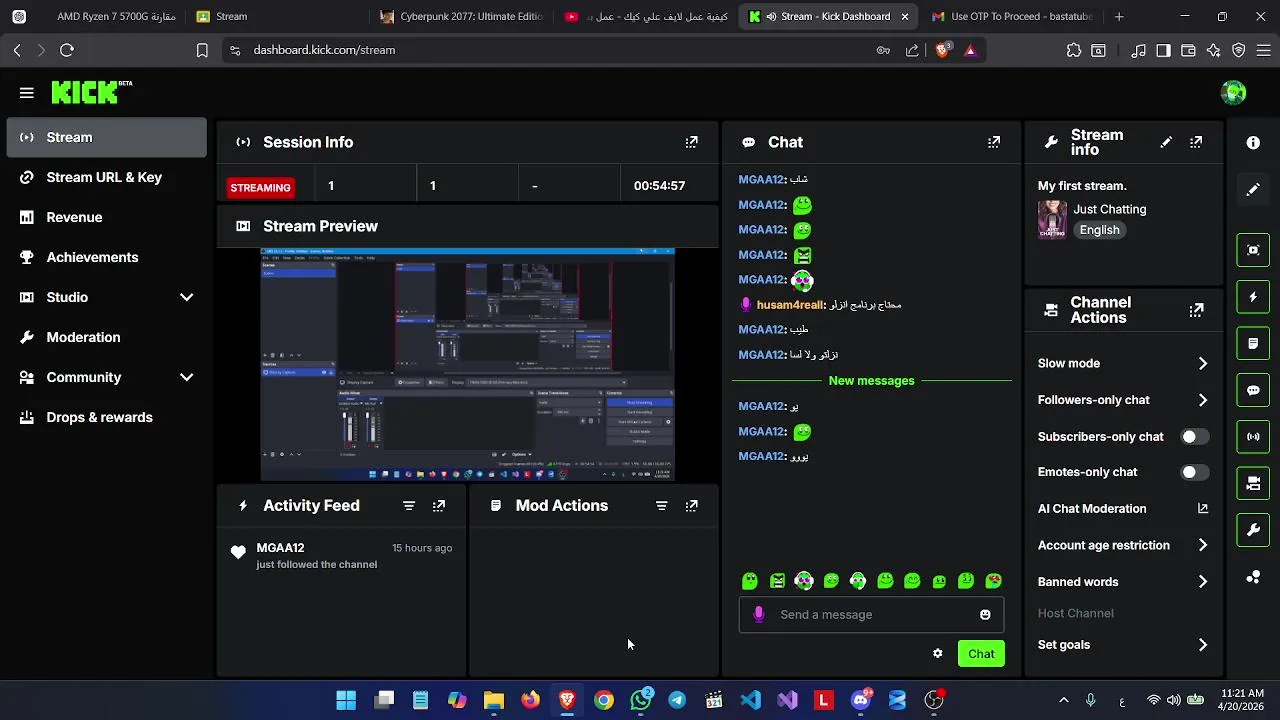The image size is (1280, 720).
Task: Click the New messages divider in chat
Action: pos(871,381)
